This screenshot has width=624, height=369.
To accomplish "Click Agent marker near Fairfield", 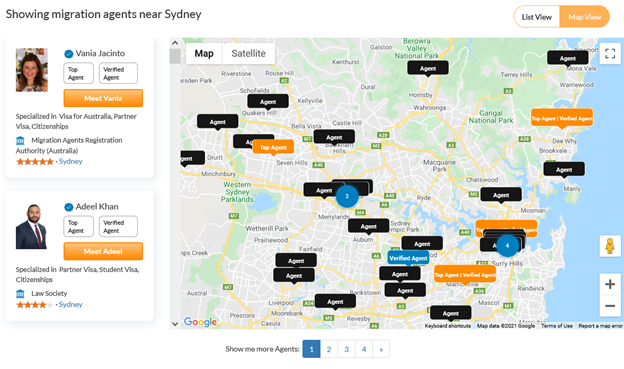I will pyautogui.click(x=296, y=261).
